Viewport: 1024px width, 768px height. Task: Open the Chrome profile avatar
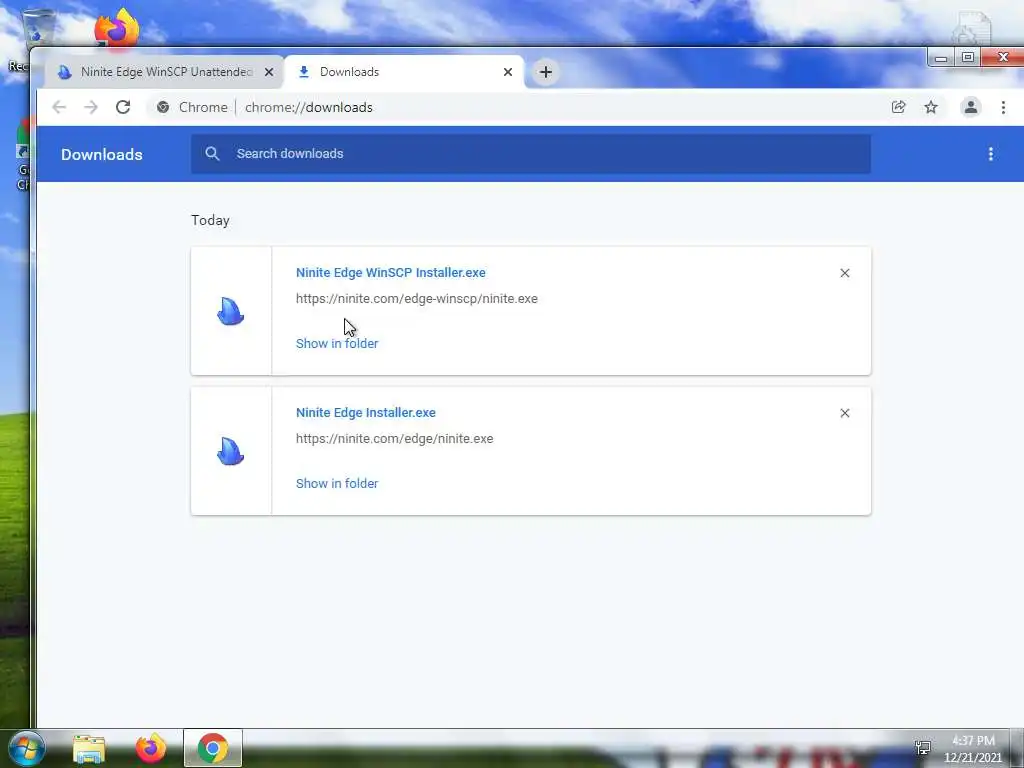(x=971, y=107)
